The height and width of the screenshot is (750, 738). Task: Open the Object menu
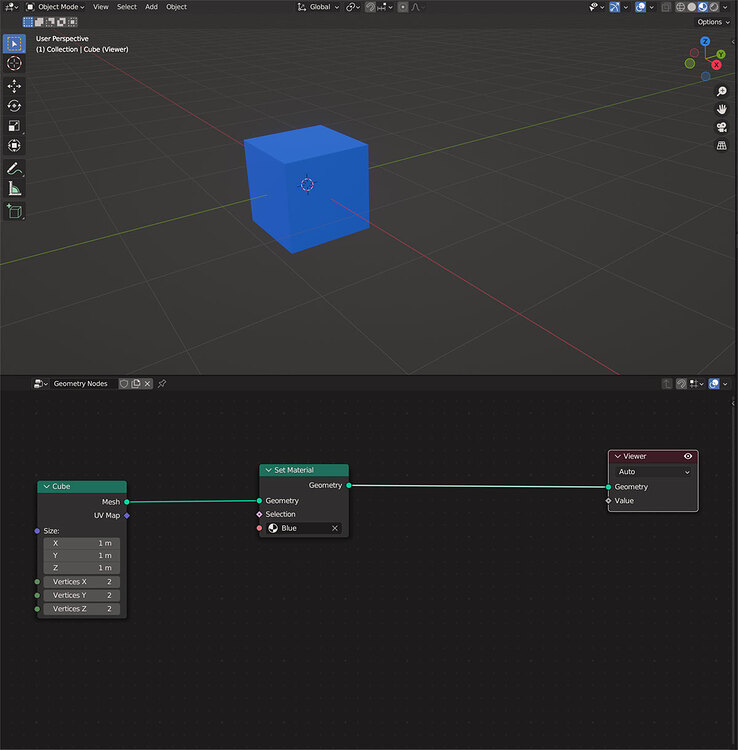coord(176,7)
